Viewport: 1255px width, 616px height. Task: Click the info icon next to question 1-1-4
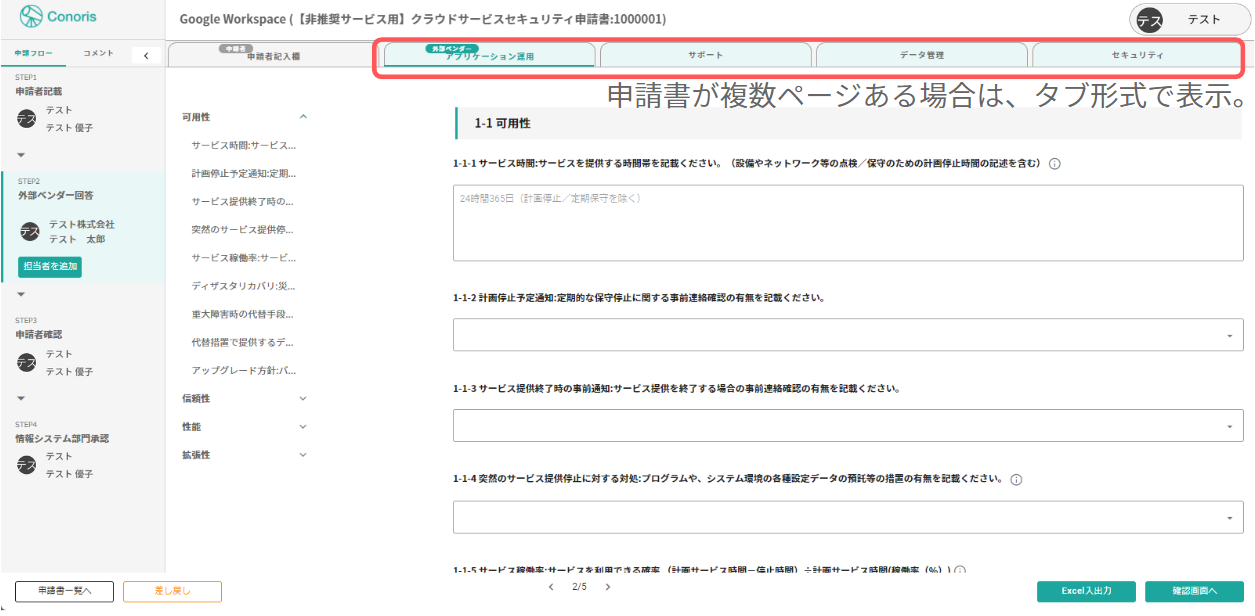pyautogui.click(x=1016, y=479)
